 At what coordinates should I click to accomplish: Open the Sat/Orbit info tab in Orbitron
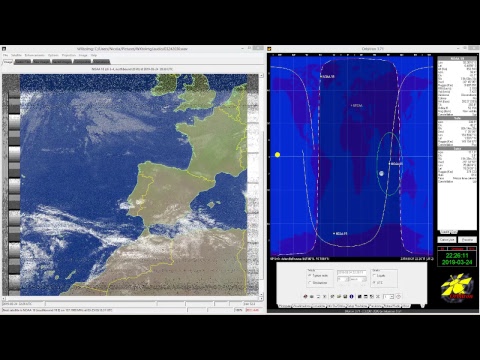tap(336, 306)
